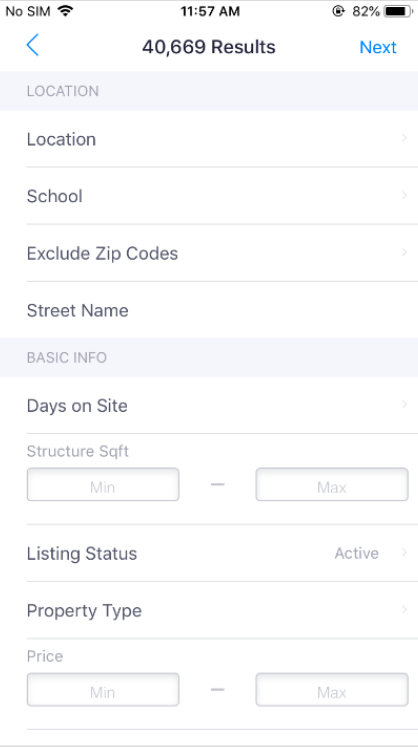Focus the Structure Sqft Min field
The height and width of the screenshot is (747, 418).
point(103,485)
